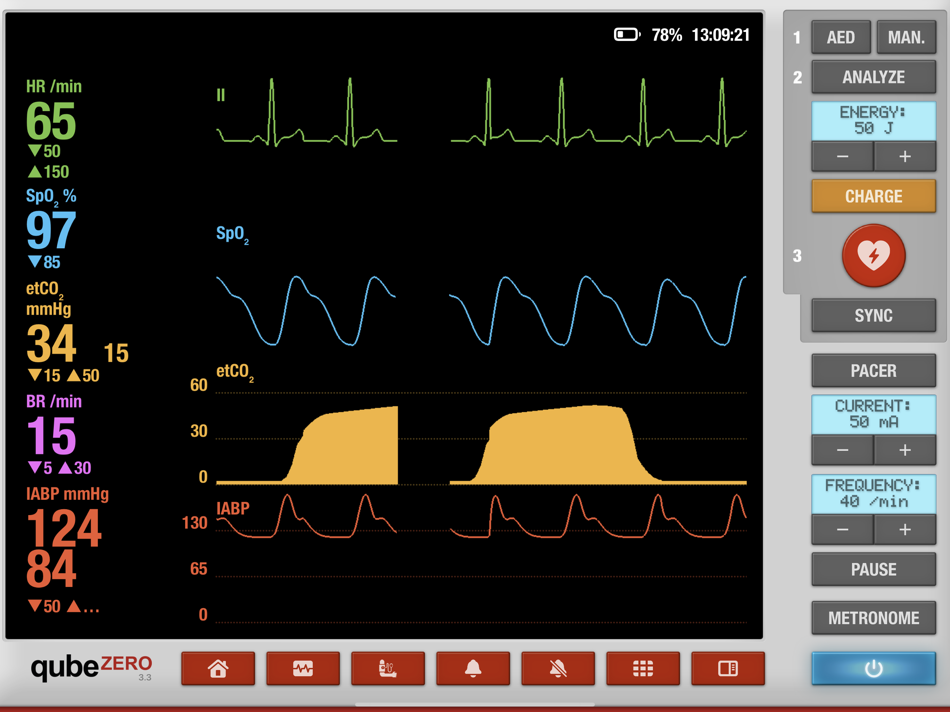Screen dimensions: 950x712
Task: Activate the PACER button
Action: [x=874, y=370]
